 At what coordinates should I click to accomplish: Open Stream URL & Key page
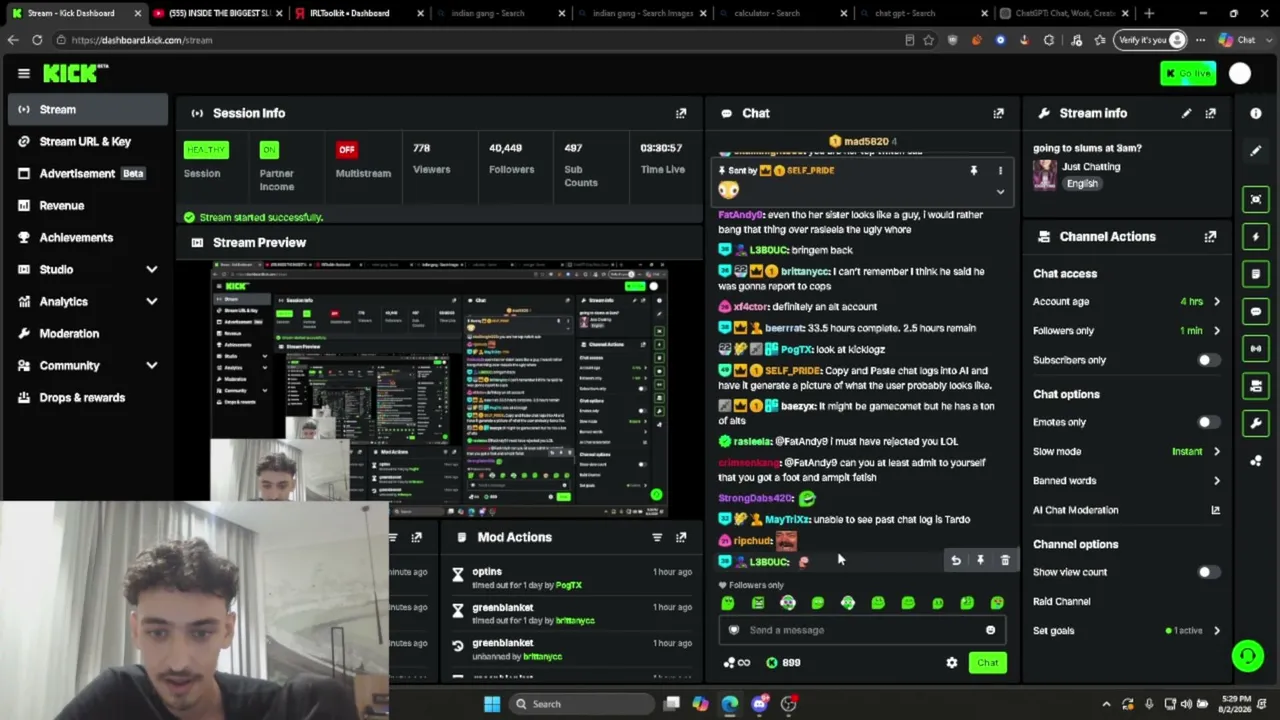(x=88, y=141)
